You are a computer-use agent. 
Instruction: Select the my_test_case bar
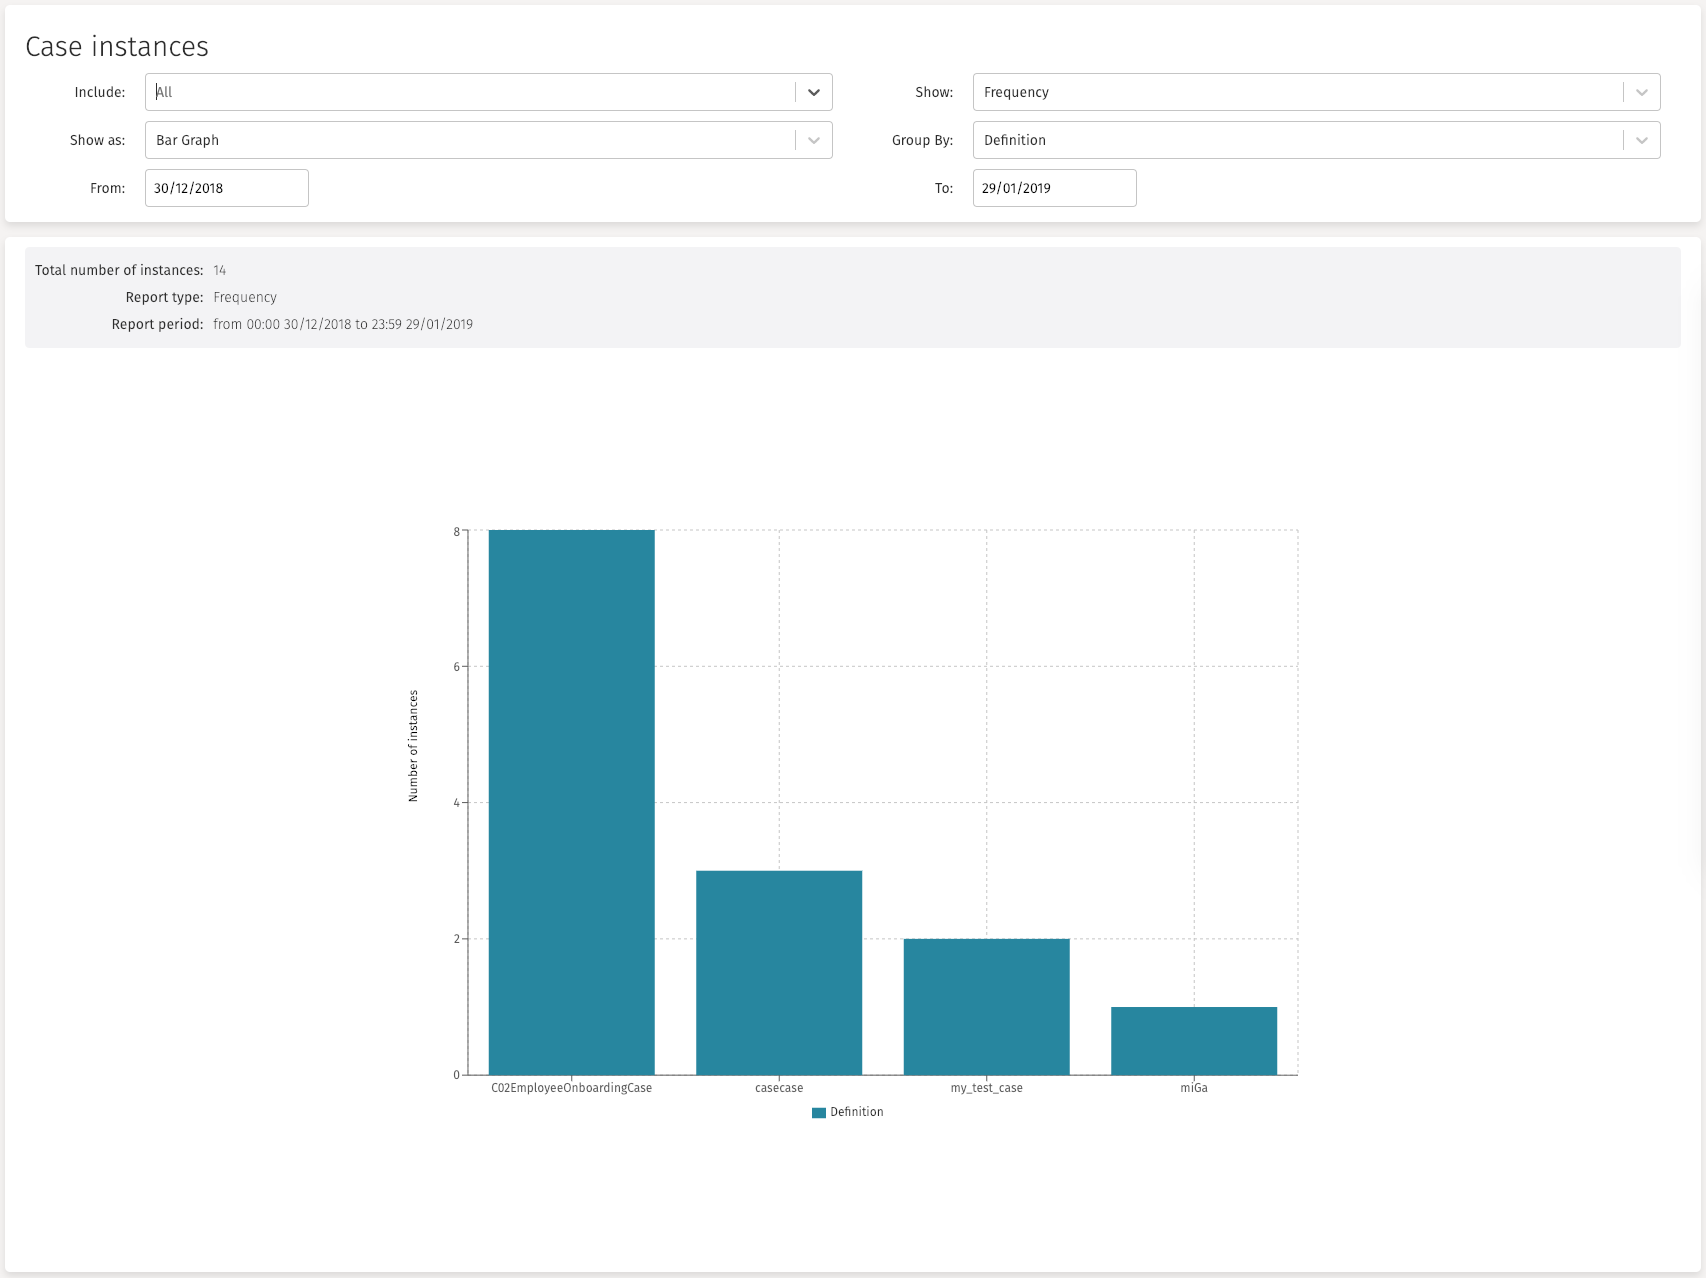(986, 1006)
